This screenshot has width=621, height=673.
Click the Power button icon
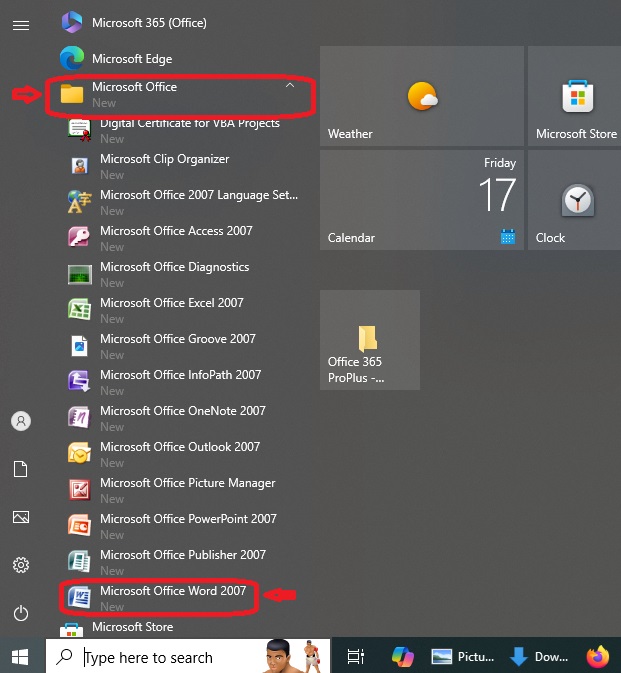click(x=21, y=613)
